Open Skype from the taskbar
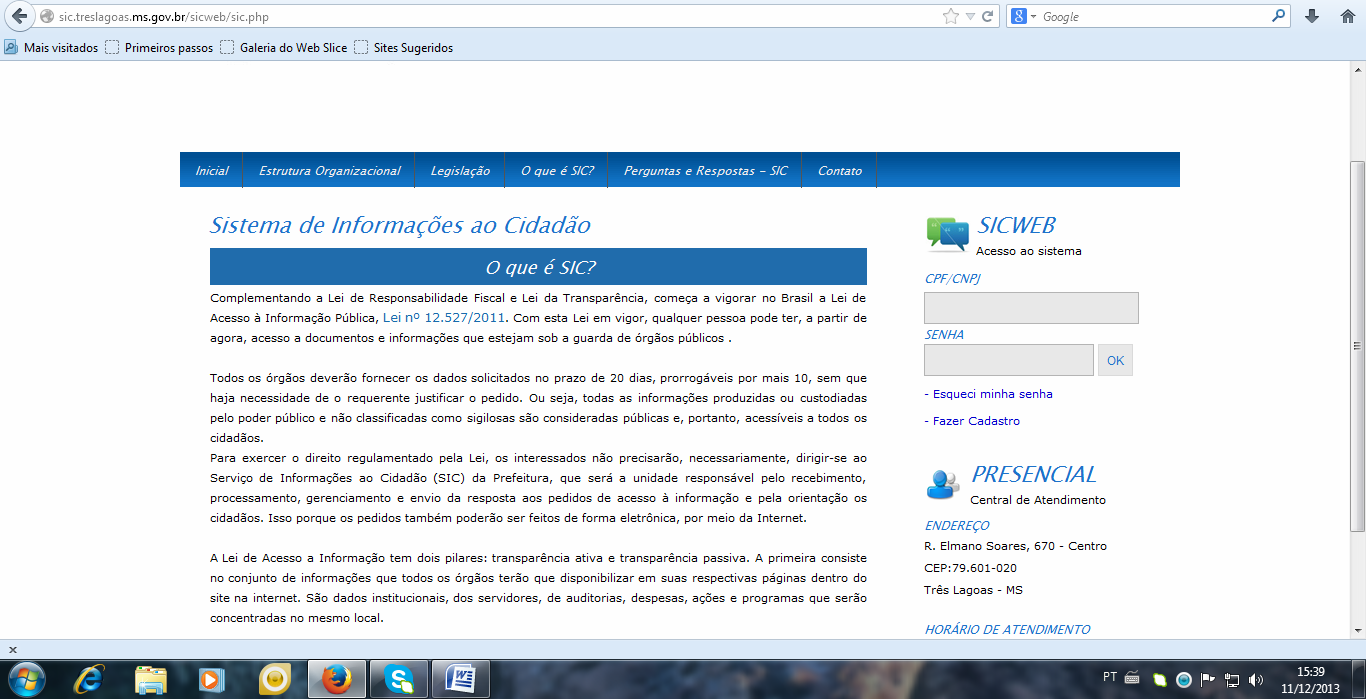This screenshot has height=699, width=1366. pos(399,680)
